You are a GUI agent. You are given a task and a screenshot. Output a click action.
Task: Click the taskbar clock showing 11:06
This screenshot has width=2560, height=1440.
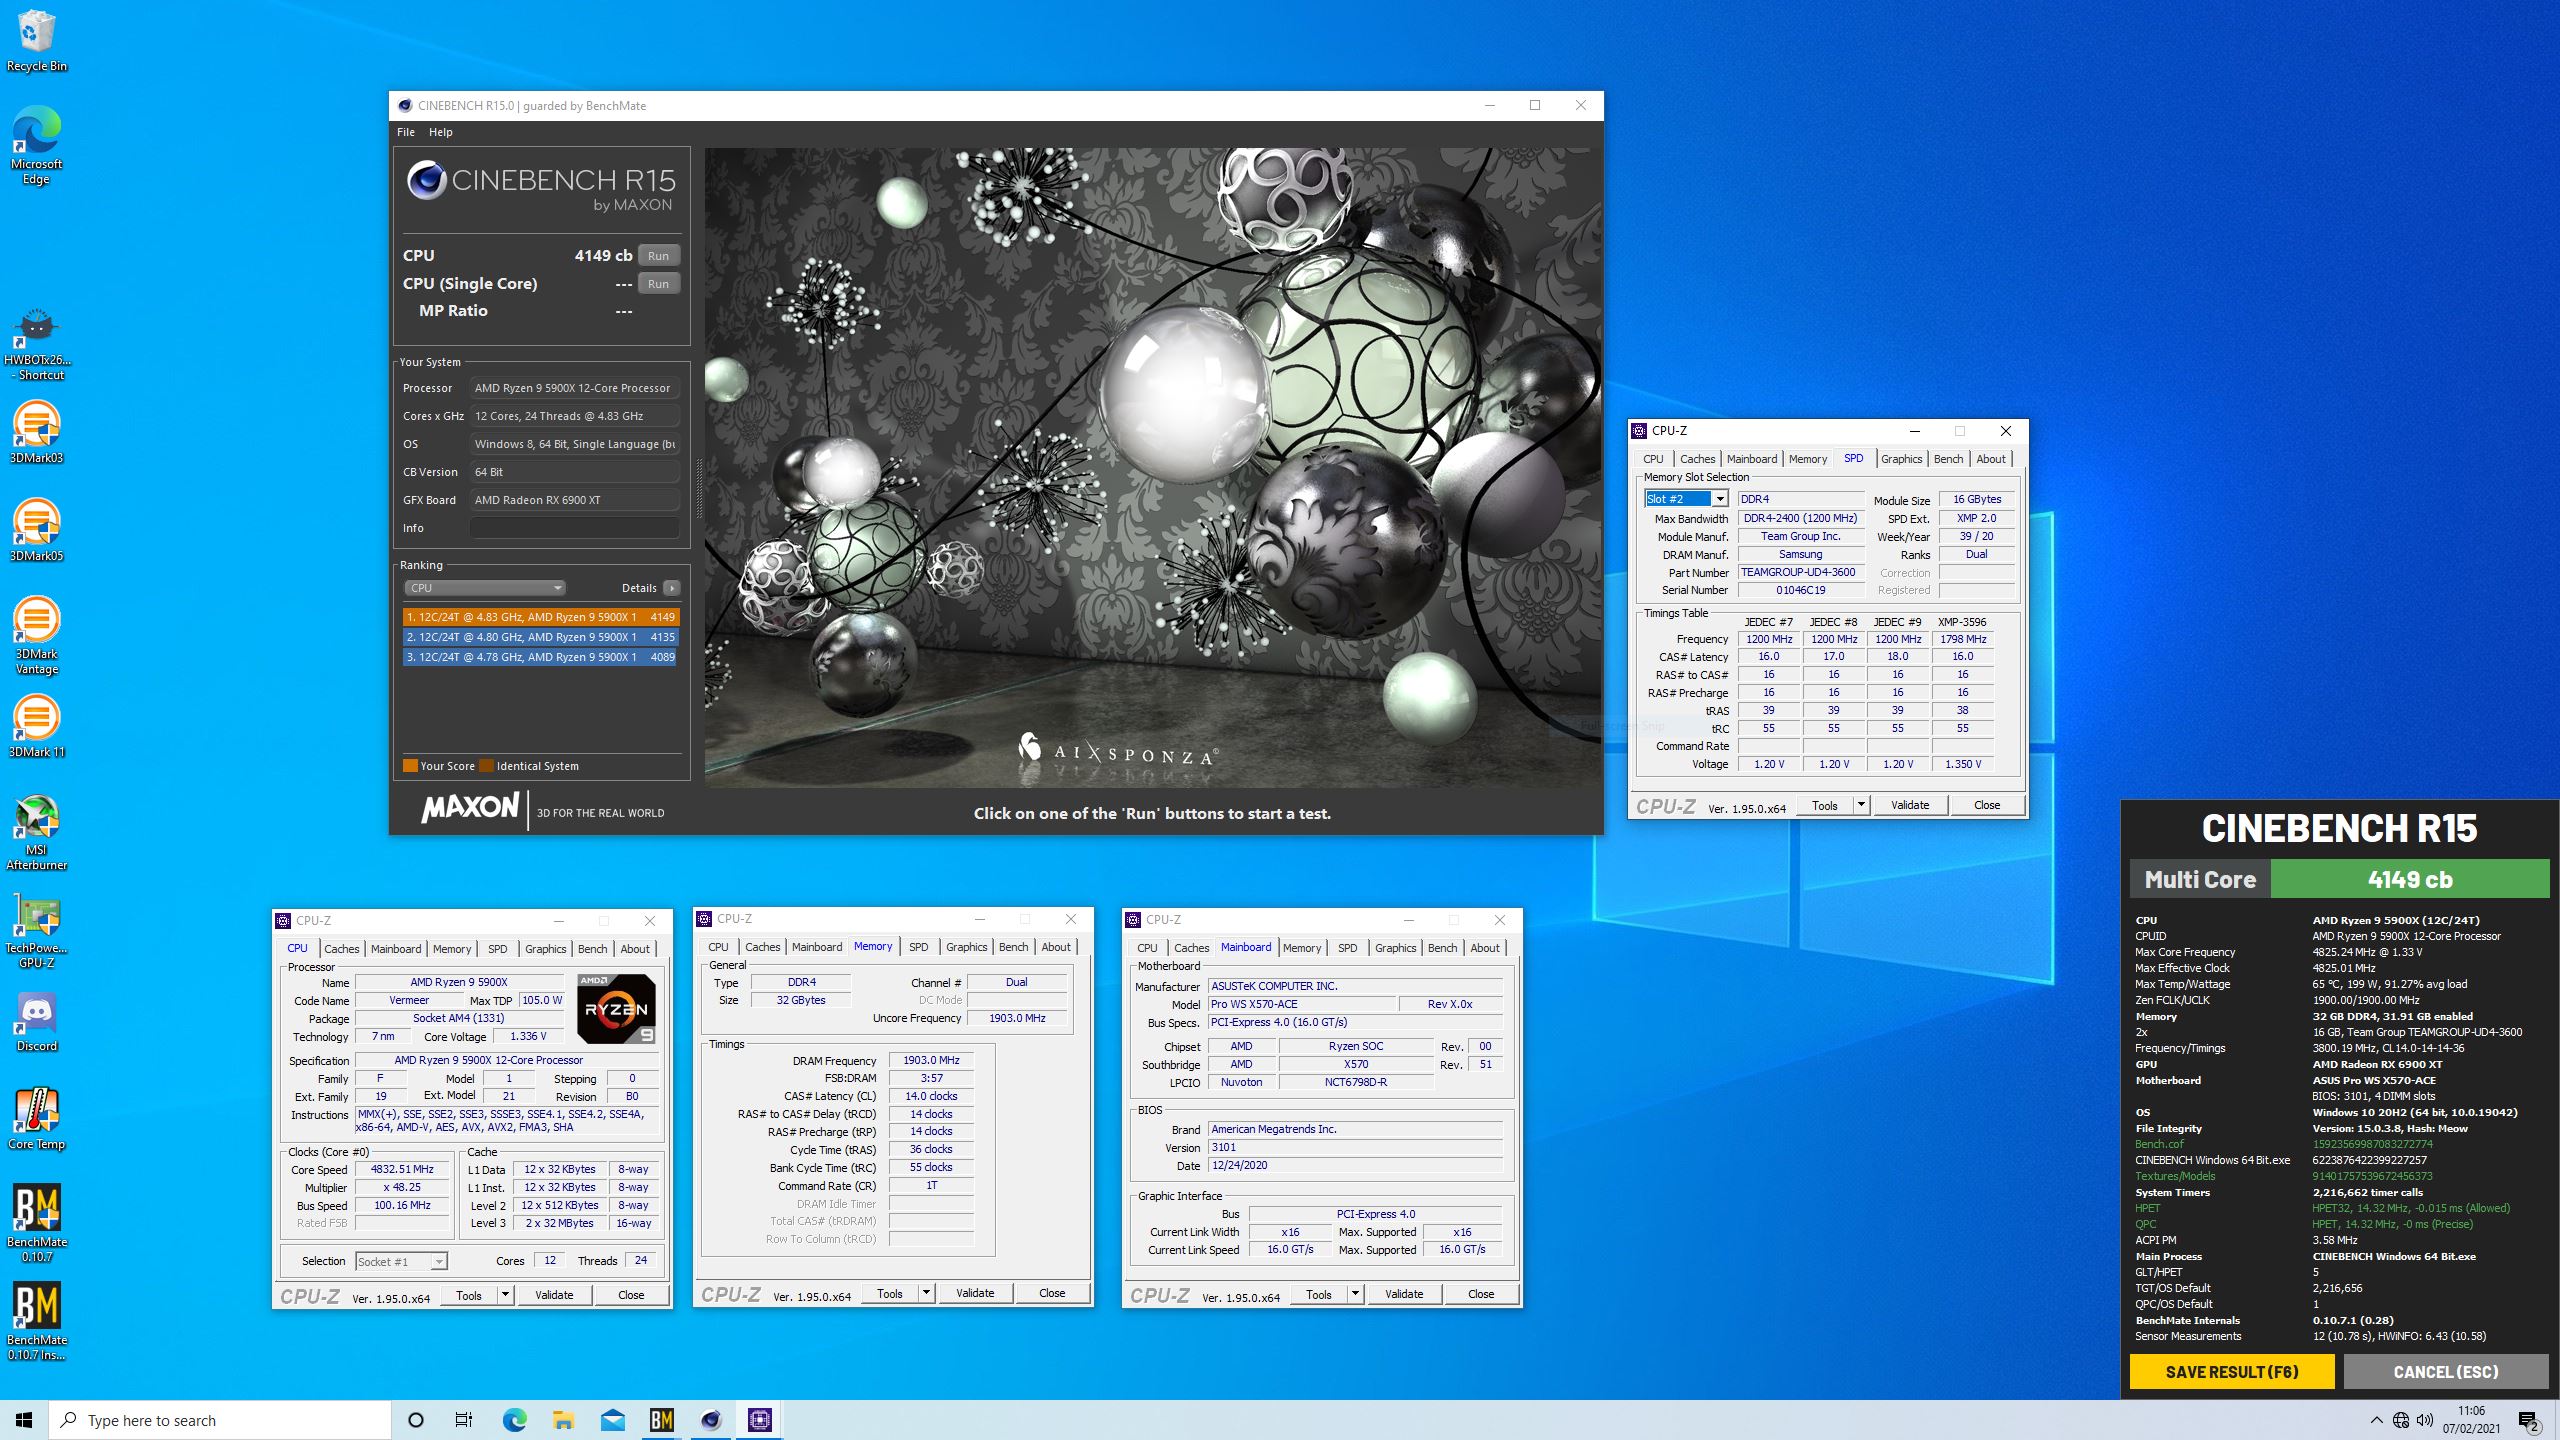coord(2471,1420)
